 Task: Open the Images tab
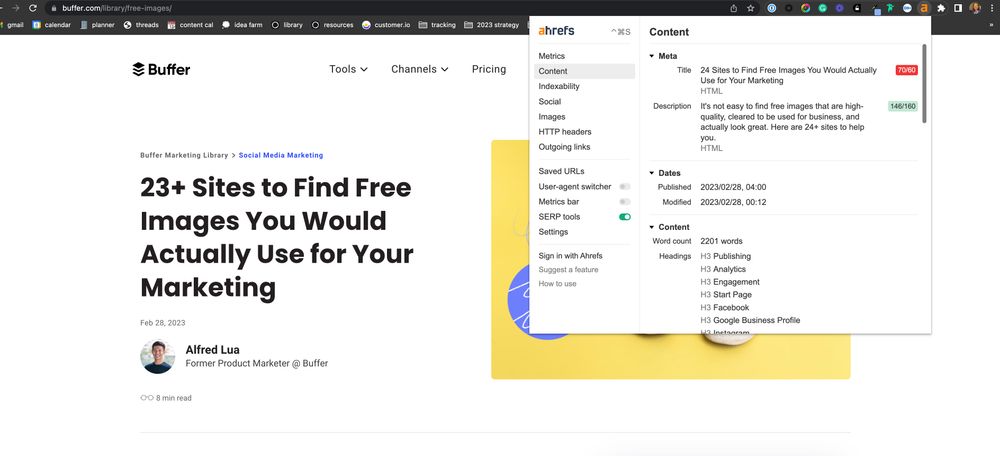point(552,117)
